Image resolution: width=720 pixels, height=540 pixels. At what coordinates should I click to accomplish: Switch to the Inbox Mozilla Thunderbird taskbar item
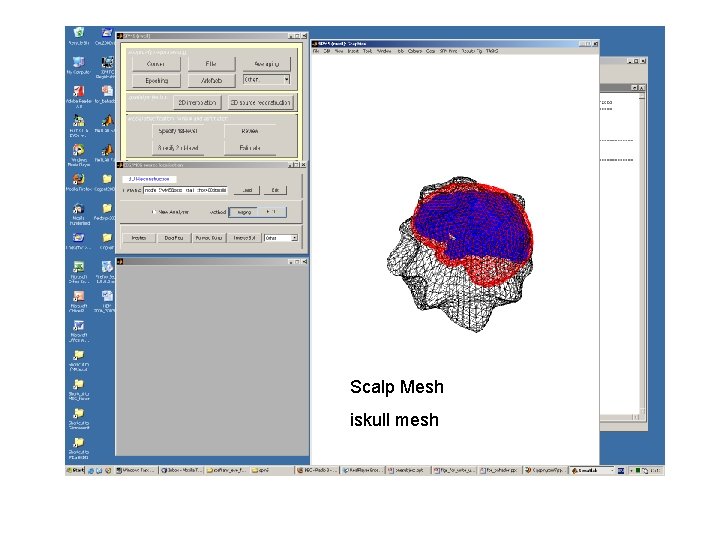[x=181, y=471]
